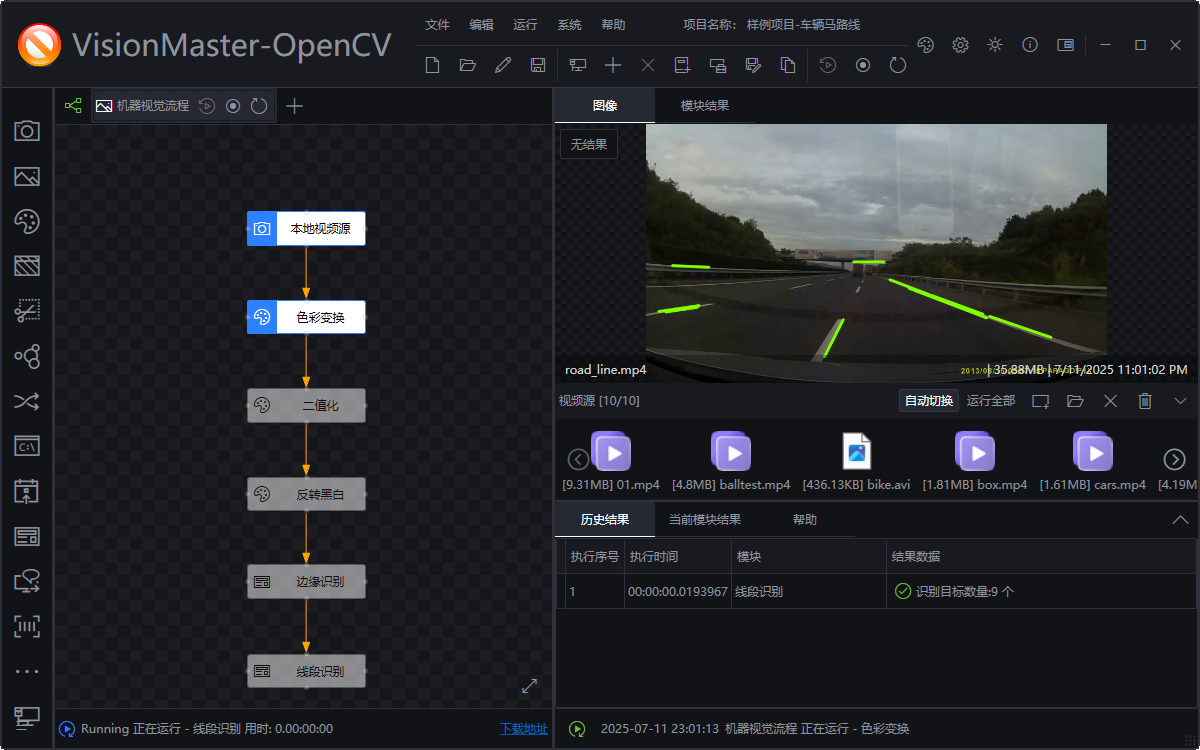Select the balltest.mp4 video thumbnail
This screenshot has height=750, width=1200.
[x=731, y=451]
